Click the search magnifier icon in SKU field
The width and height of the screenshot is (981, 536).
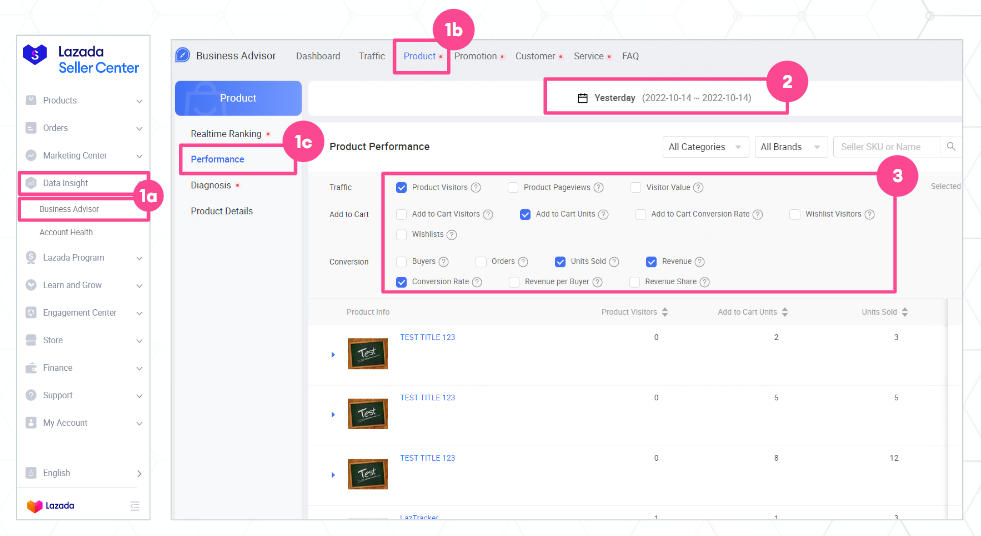point(951,147)
